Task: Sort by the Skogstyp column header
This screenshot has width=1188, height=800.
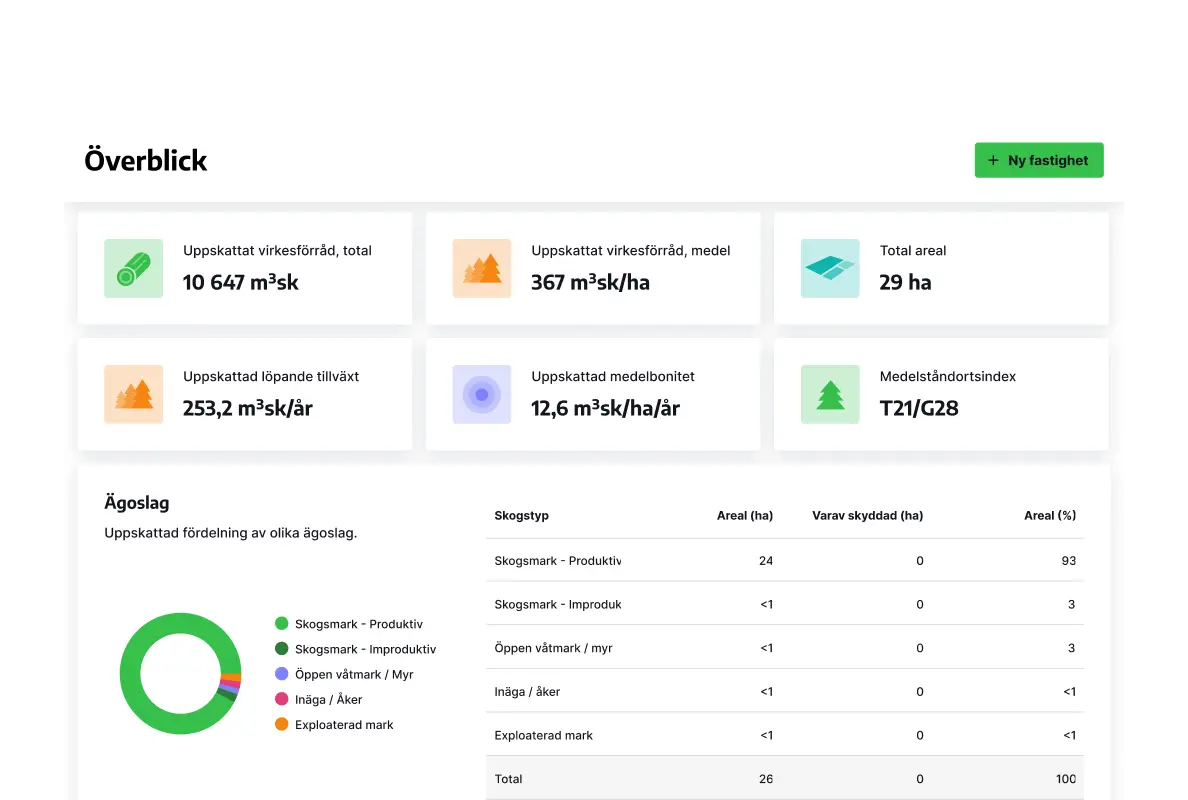Action: [x=521, y=516]
